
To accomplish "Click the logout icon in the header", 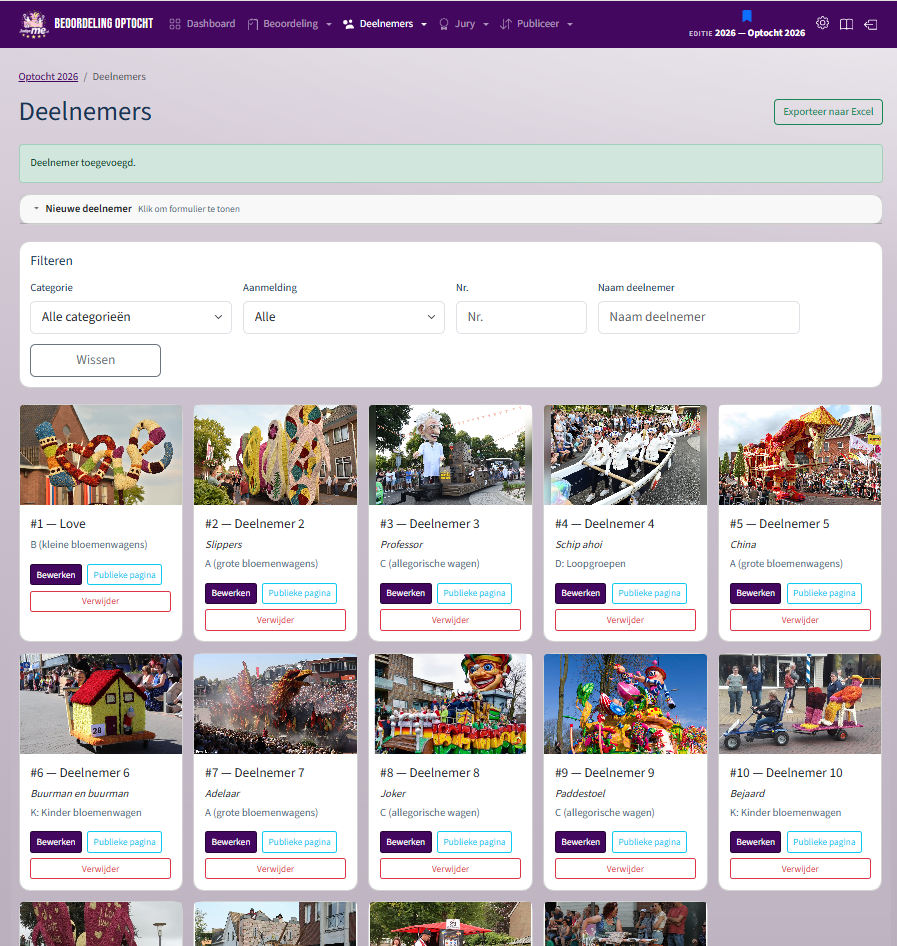I will pyautogui.click(x=870, y=24).
